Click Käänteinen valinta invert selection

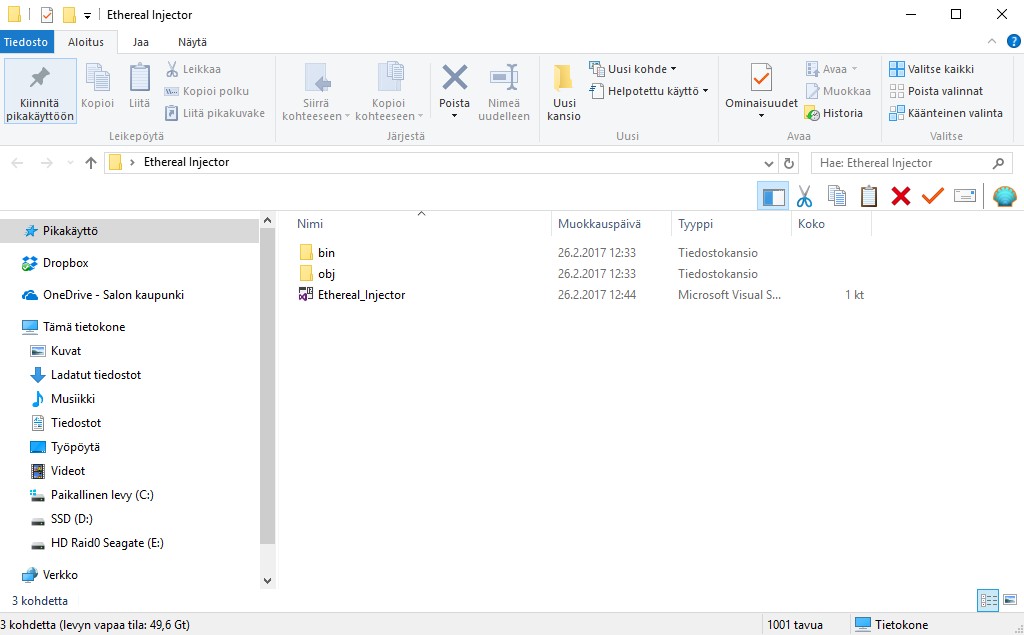[x=946, y=113]
